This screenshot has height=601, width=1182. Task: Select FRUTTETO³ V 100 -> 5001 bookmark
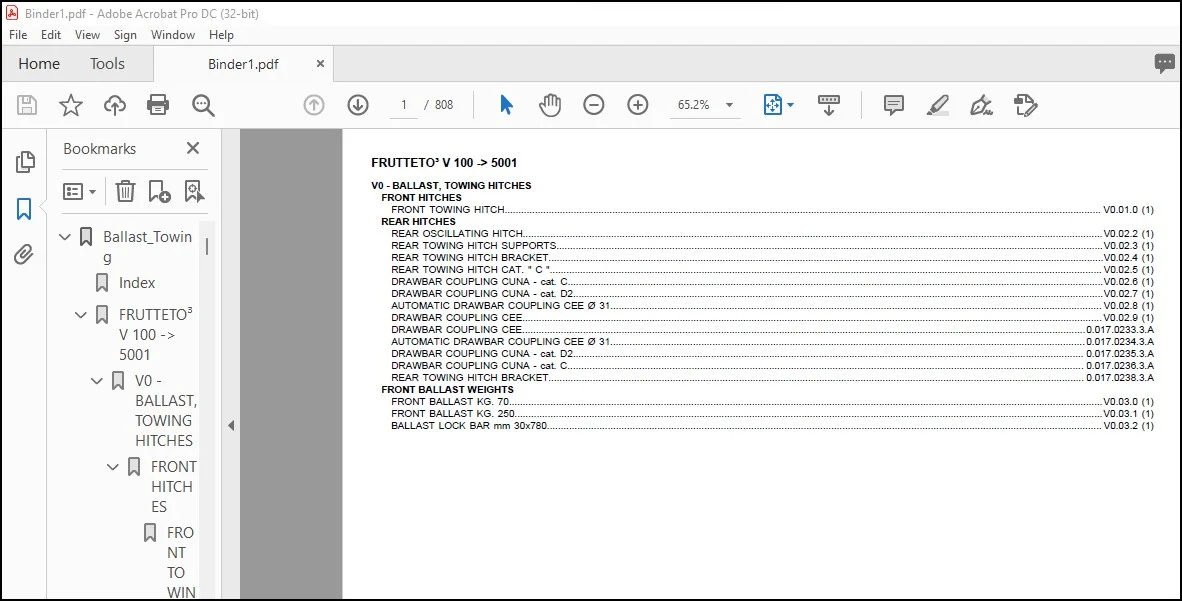[155, 334]
